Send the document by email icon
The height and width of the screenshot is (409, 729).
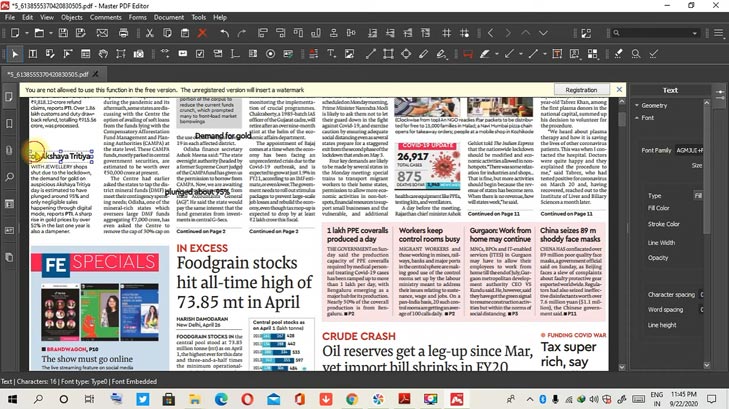pos(102,33)
